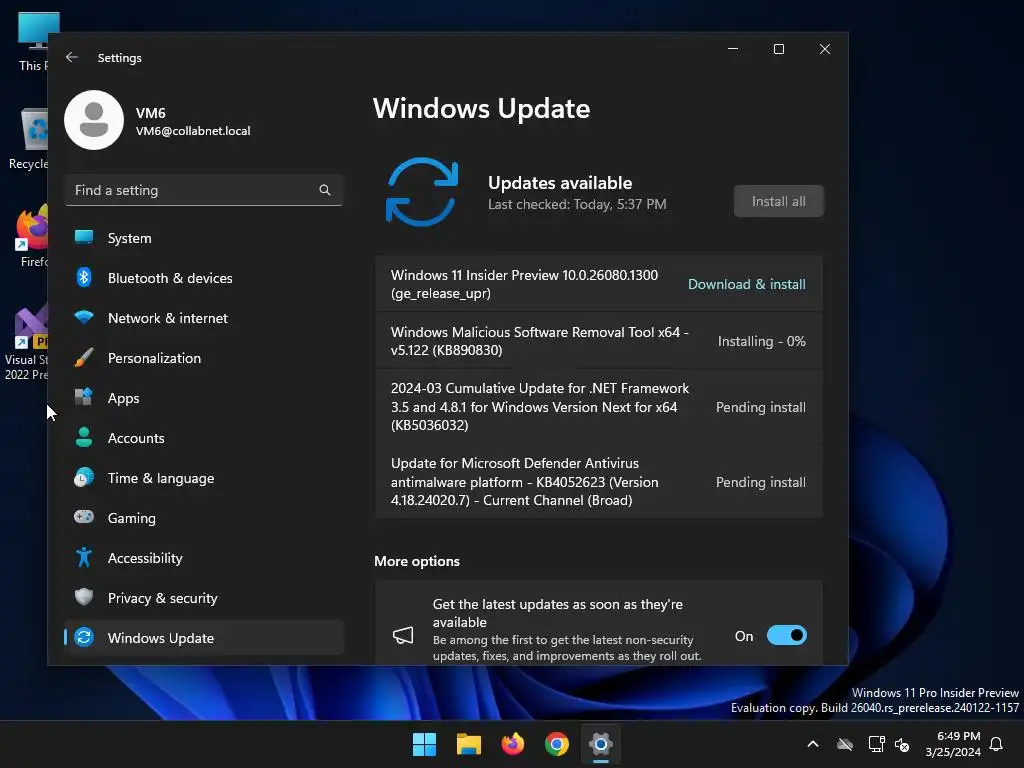Go to Bluetooth & devices
This screenshot has width=1024, height=768.
(x=204, y=278)
